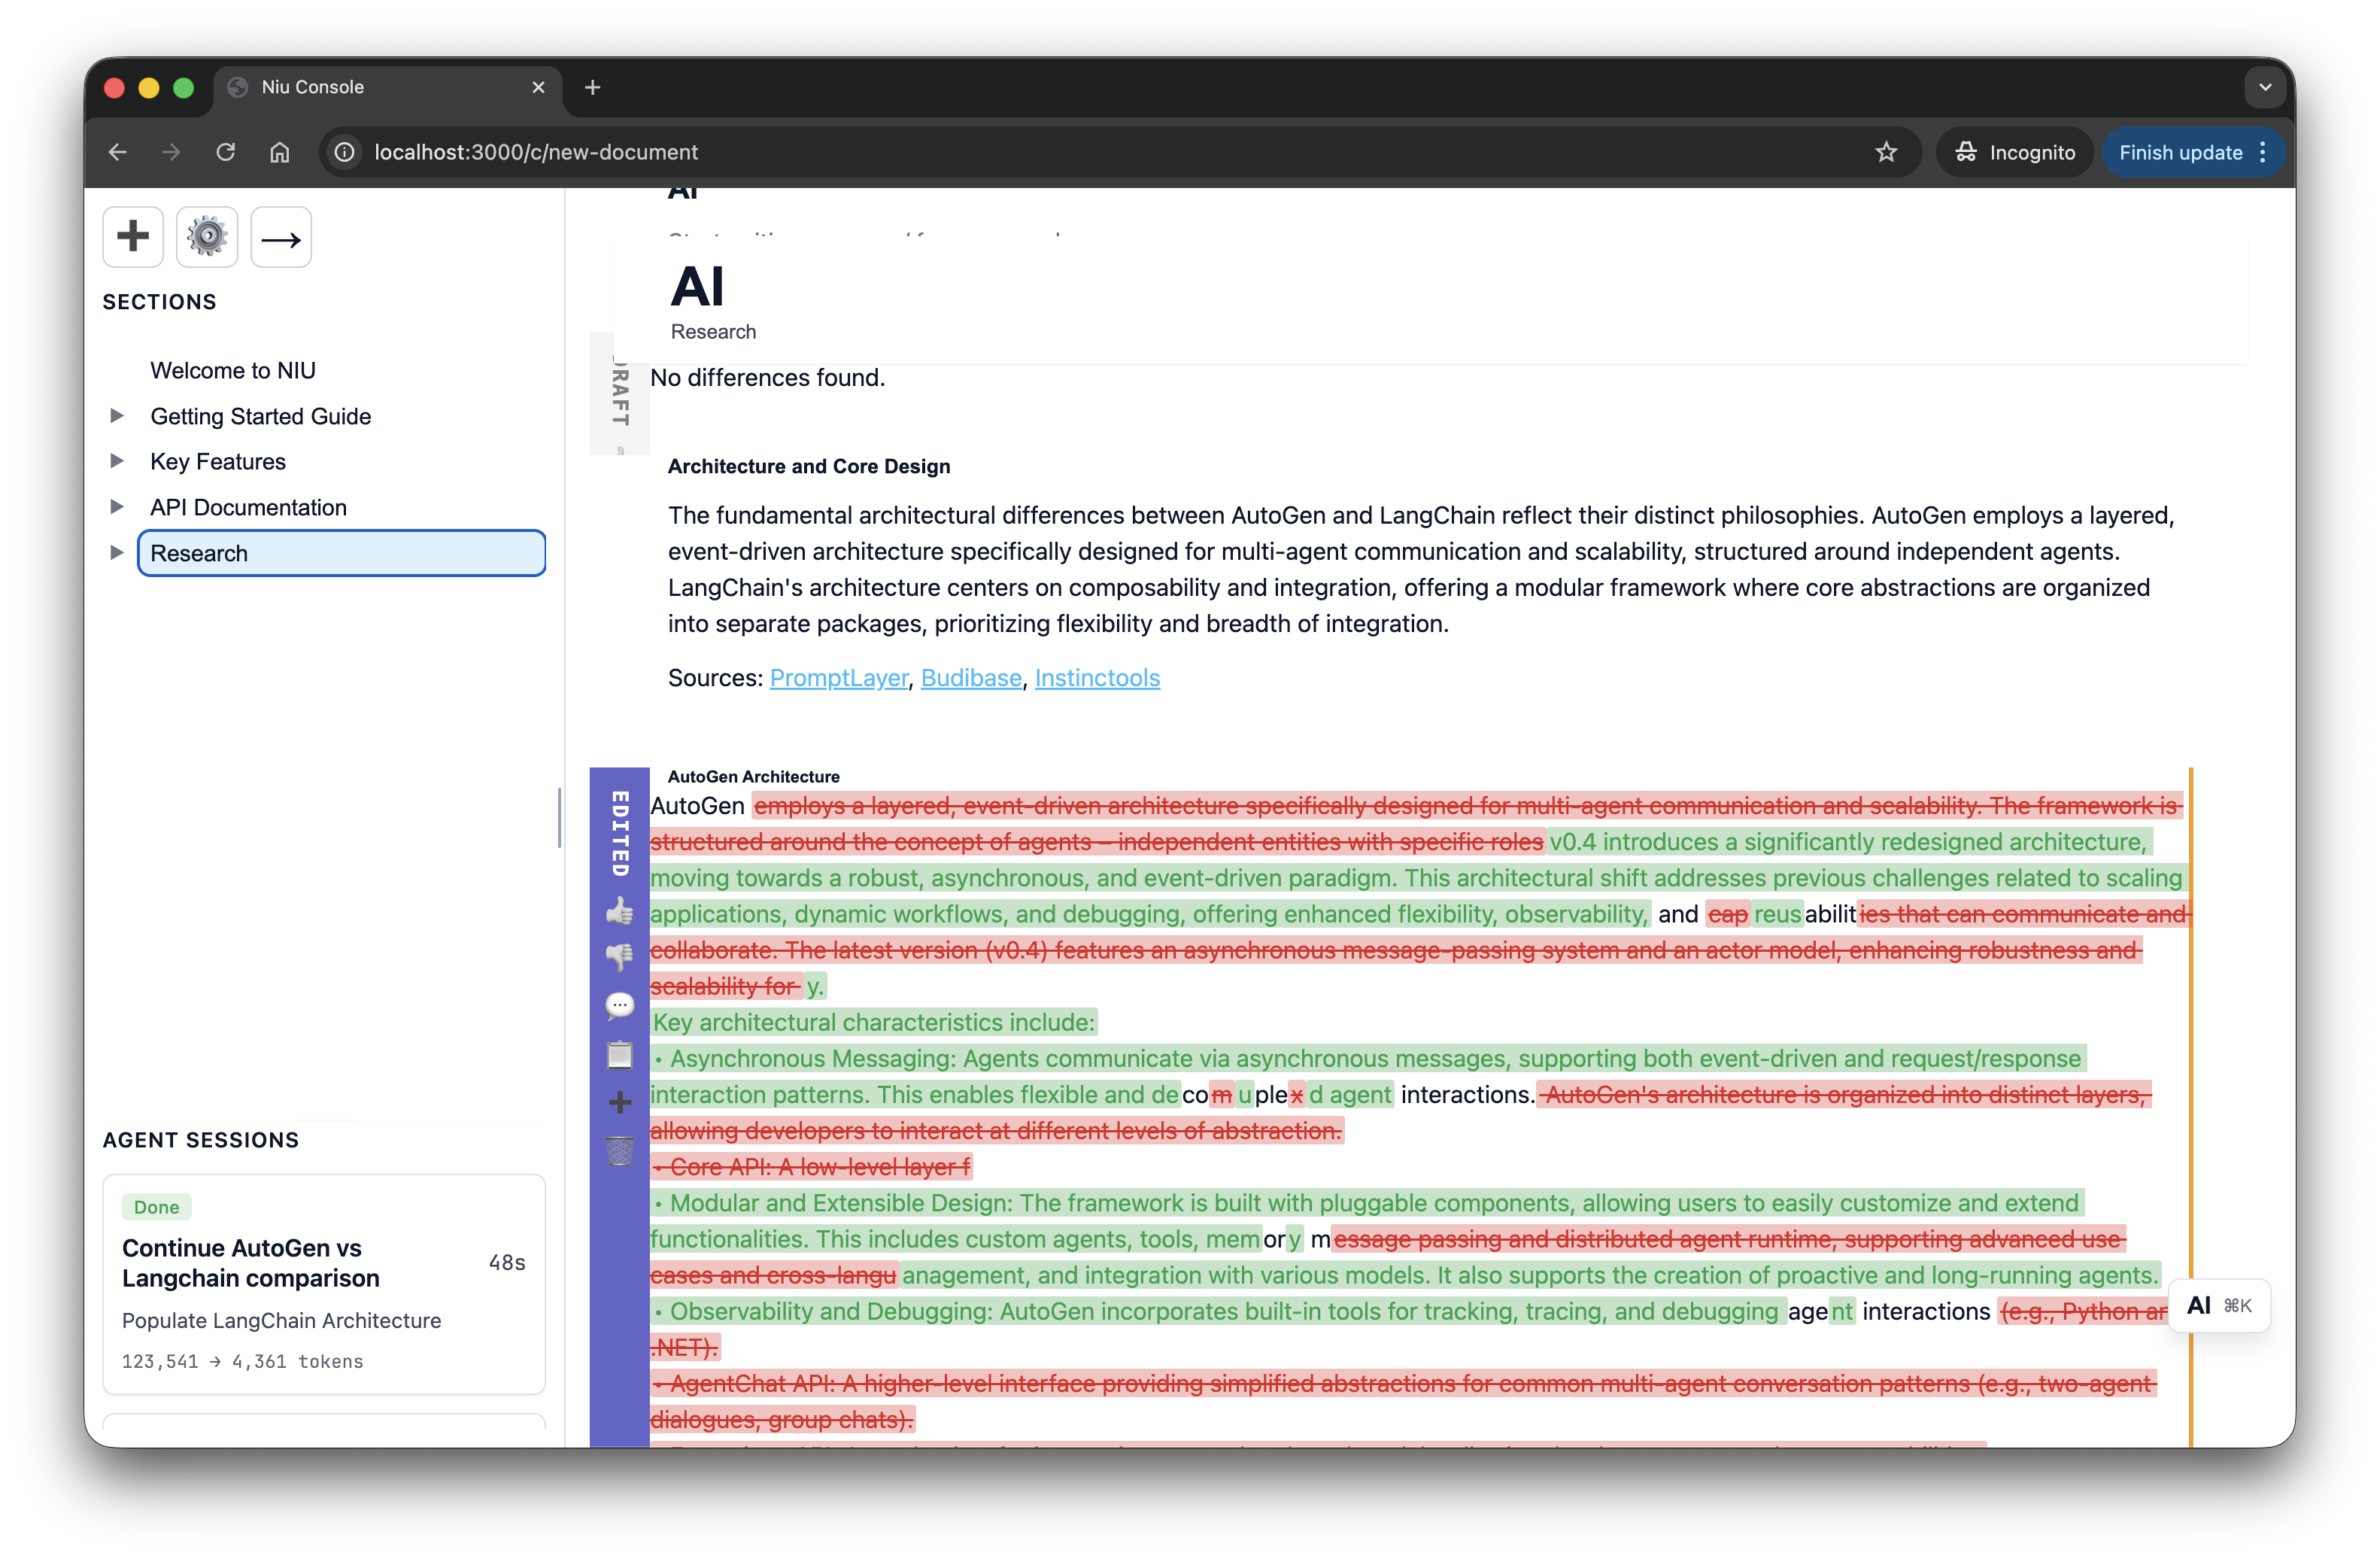Expand the Research section arrow
The height and width of the screenshot is (1559, 2380).
[x=117, y=553]
